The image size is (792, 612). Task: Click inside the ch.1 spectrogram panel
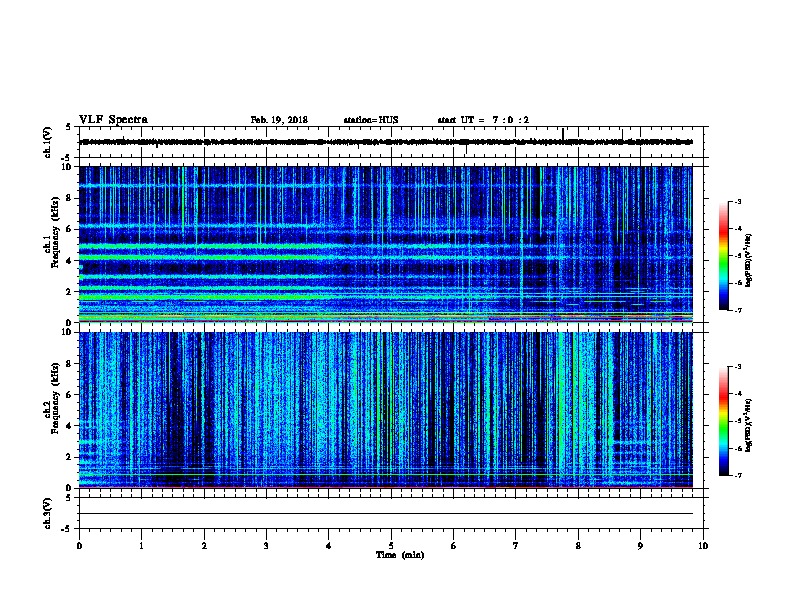click(385, 244)
